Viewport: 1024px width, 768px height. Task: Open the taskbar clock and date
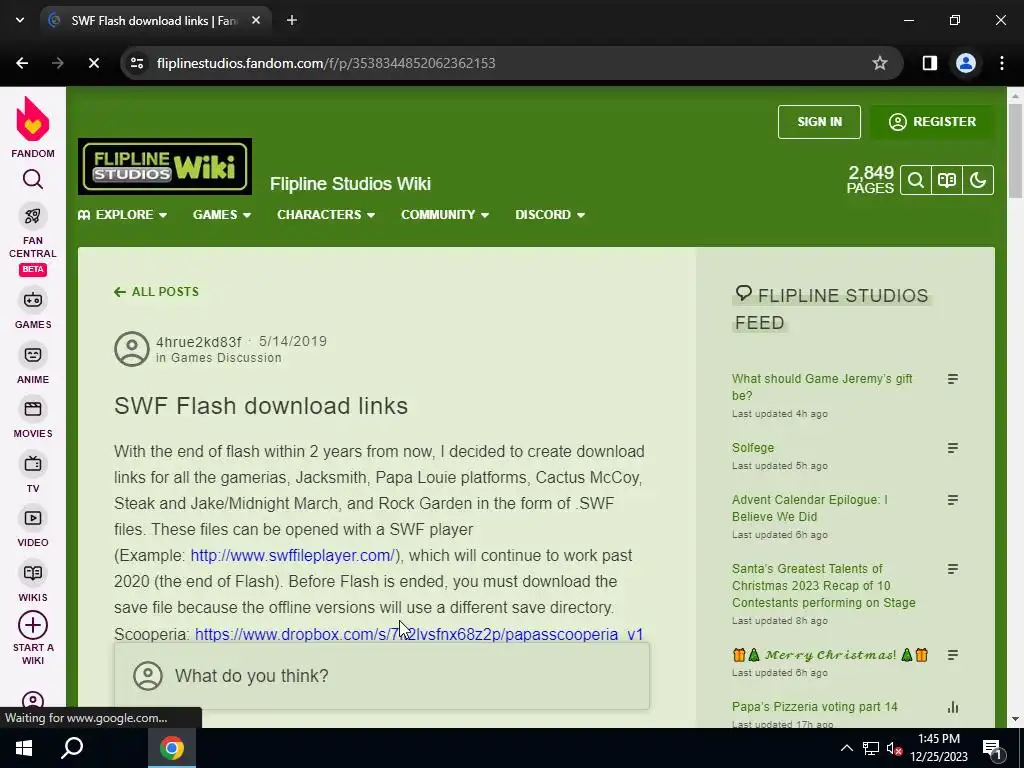(938, 748)
